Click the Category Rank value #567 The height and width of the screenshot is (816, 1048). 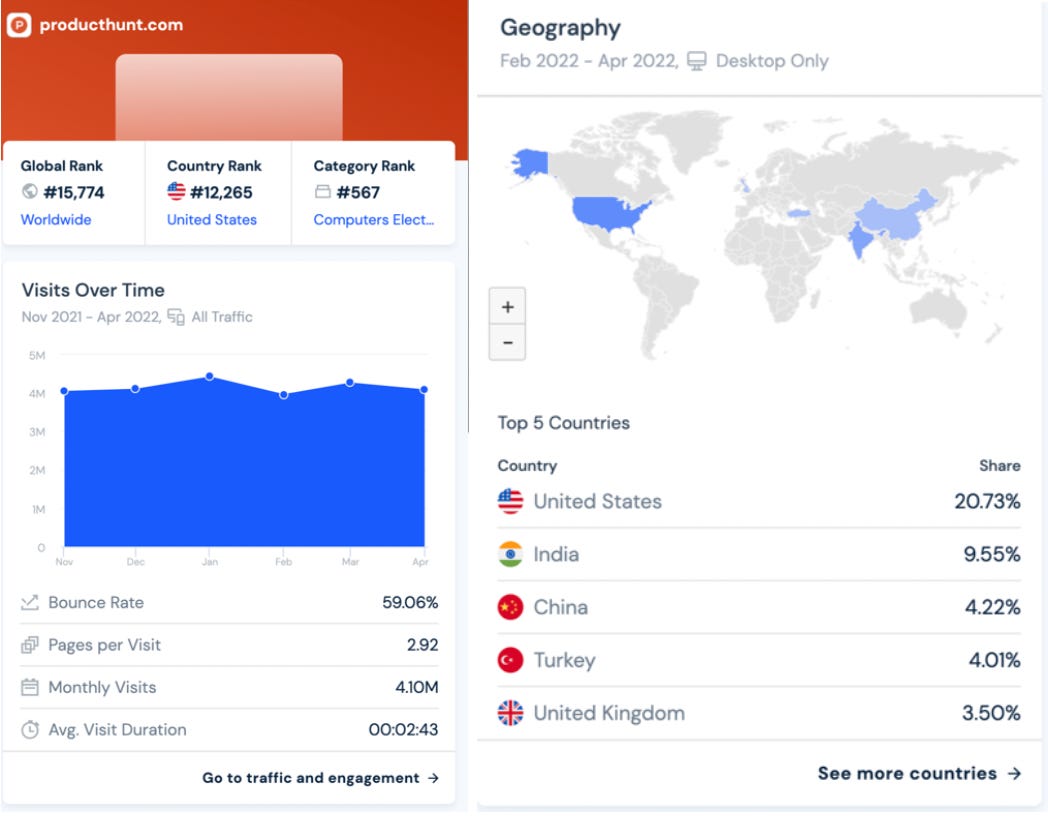tap(358, 192)
